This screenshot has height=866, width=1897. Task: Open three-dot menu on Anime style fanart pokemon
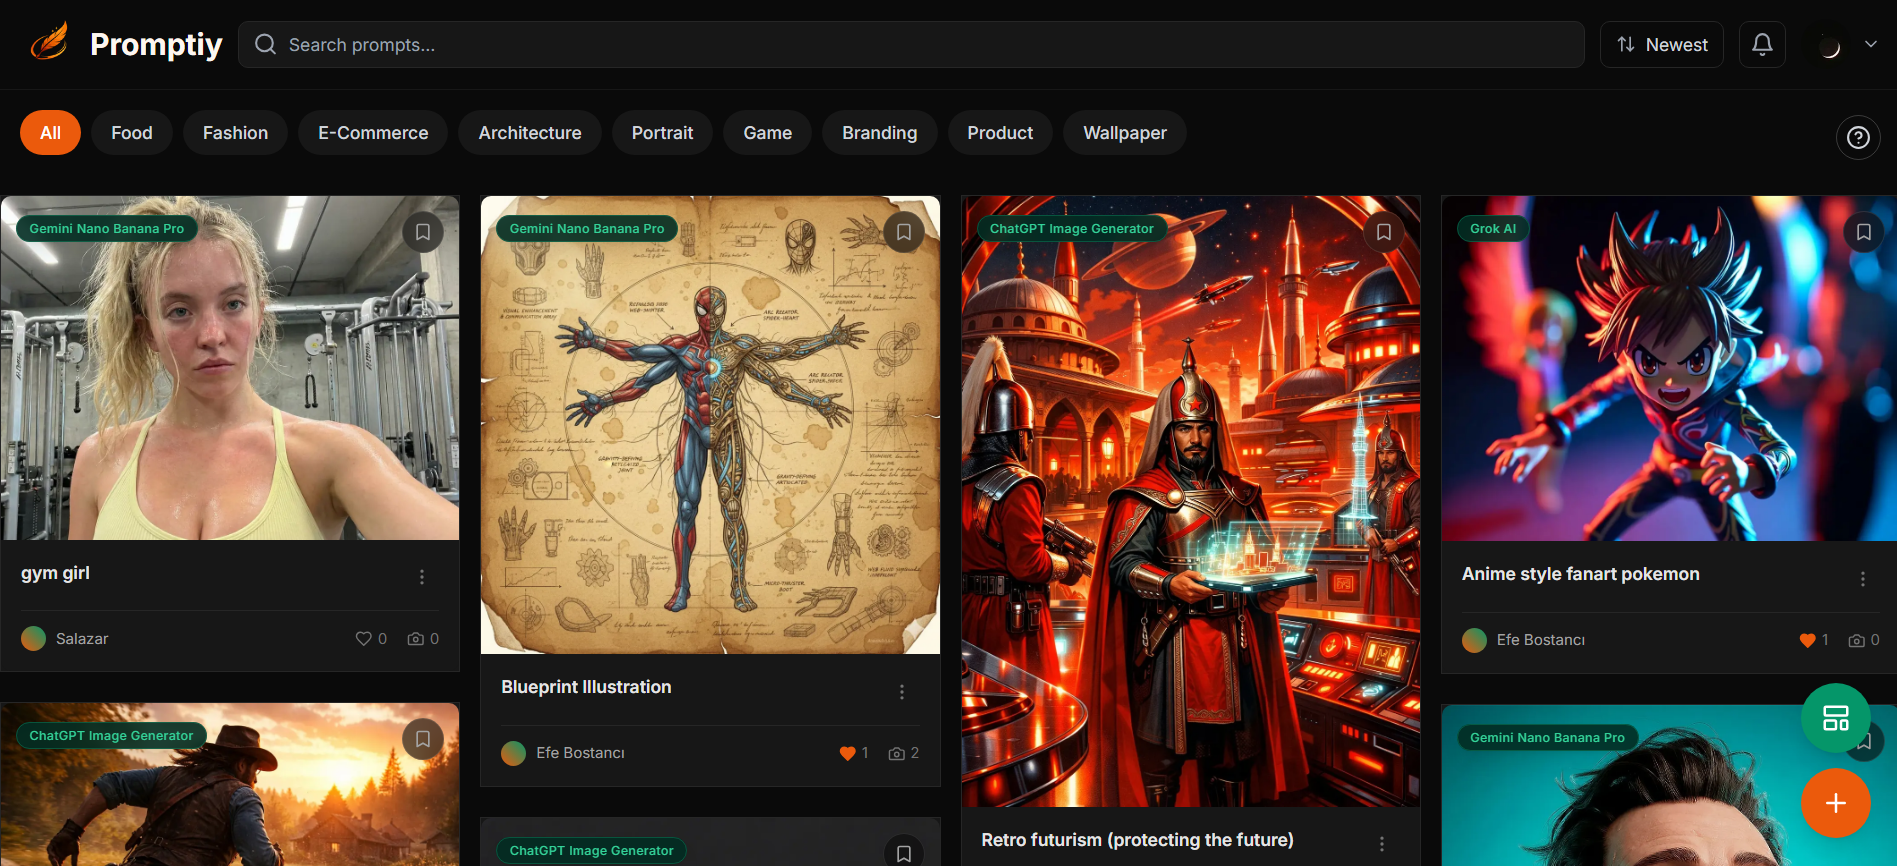pos(1862,579)
